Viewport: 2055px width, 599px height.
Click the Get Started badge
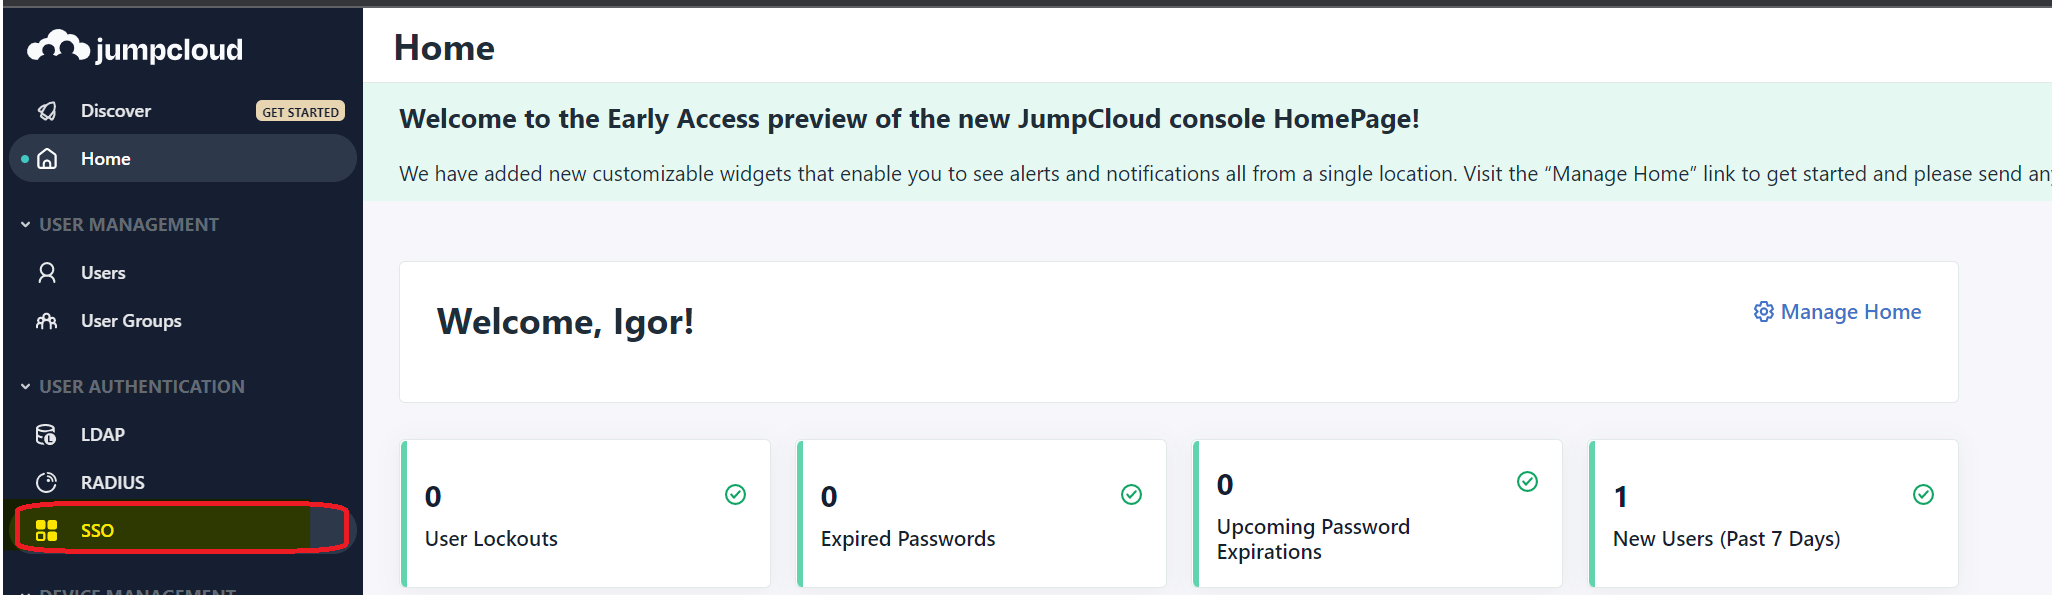pyautogui.click(x=300, y=112)
